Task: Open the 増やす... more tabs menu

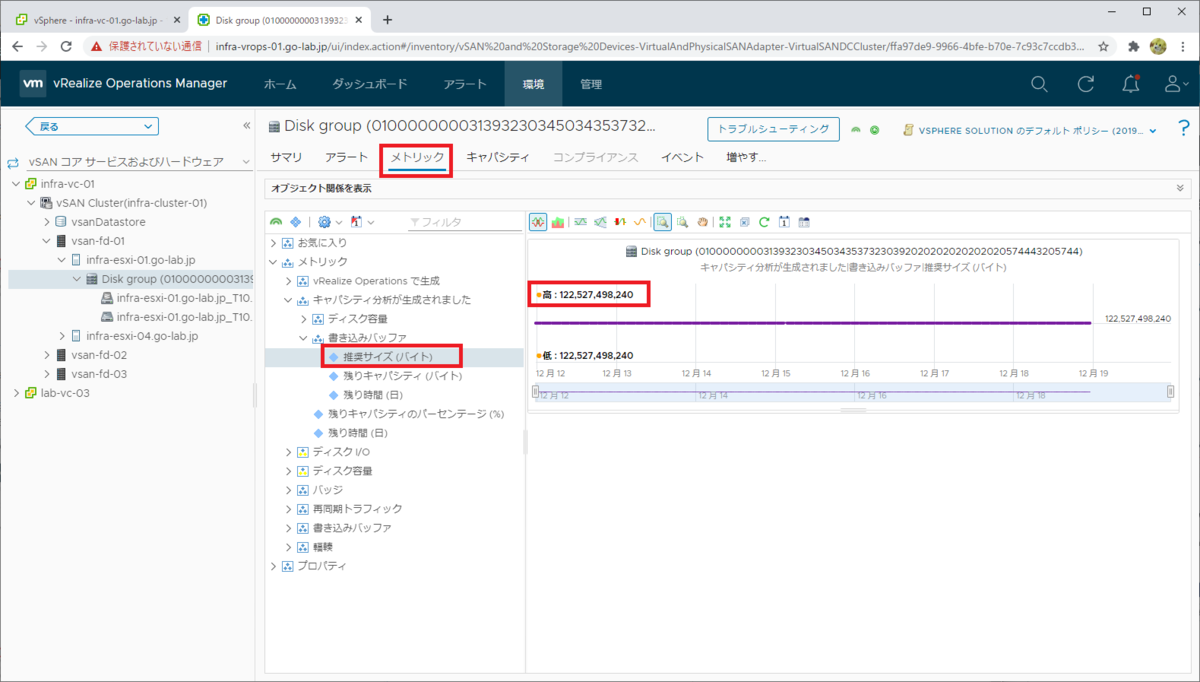Action: tap(746, 157)
